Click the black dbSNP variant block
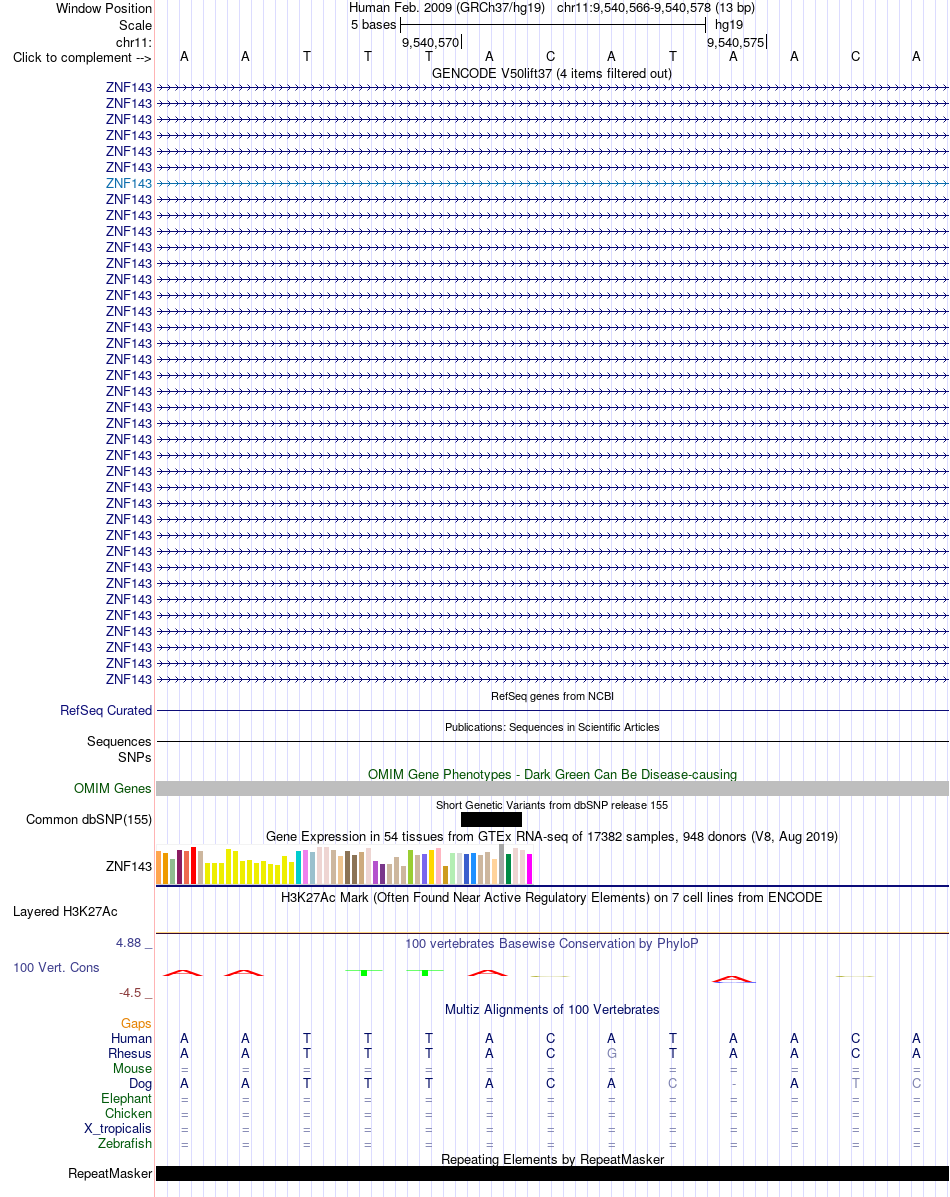950x1197 pixels. (x=491, y=820)
